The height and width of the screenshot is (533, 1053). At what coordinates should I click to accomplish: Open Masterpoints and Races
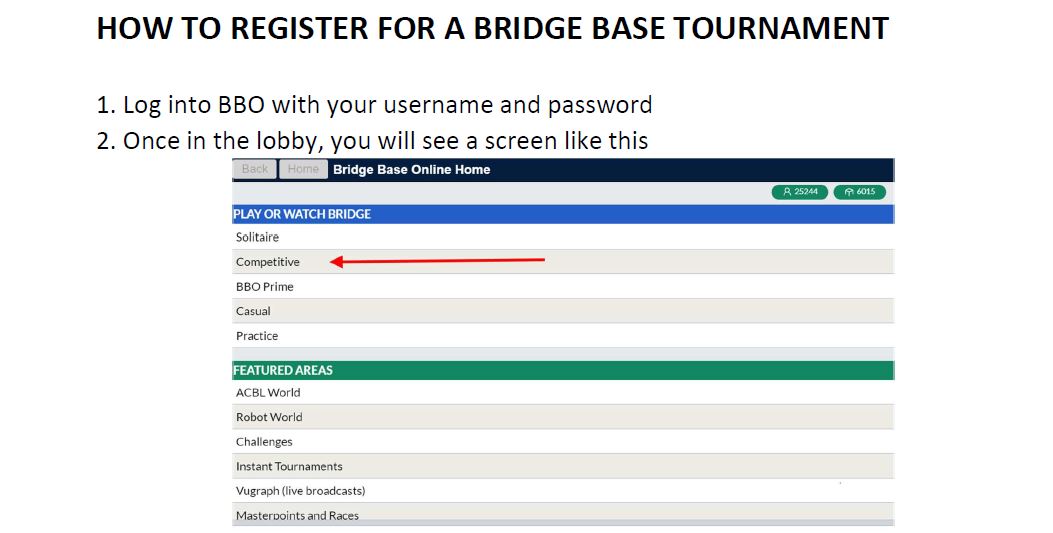(x=563, y=515)
